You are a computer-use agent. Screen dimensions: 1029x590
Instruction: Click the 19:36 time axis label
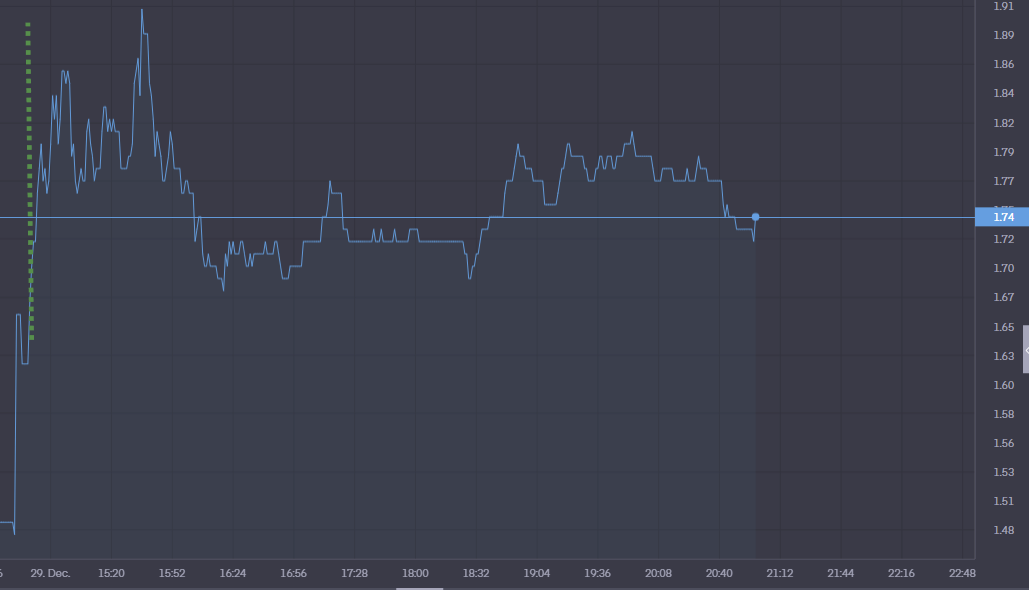click(598, 573)
